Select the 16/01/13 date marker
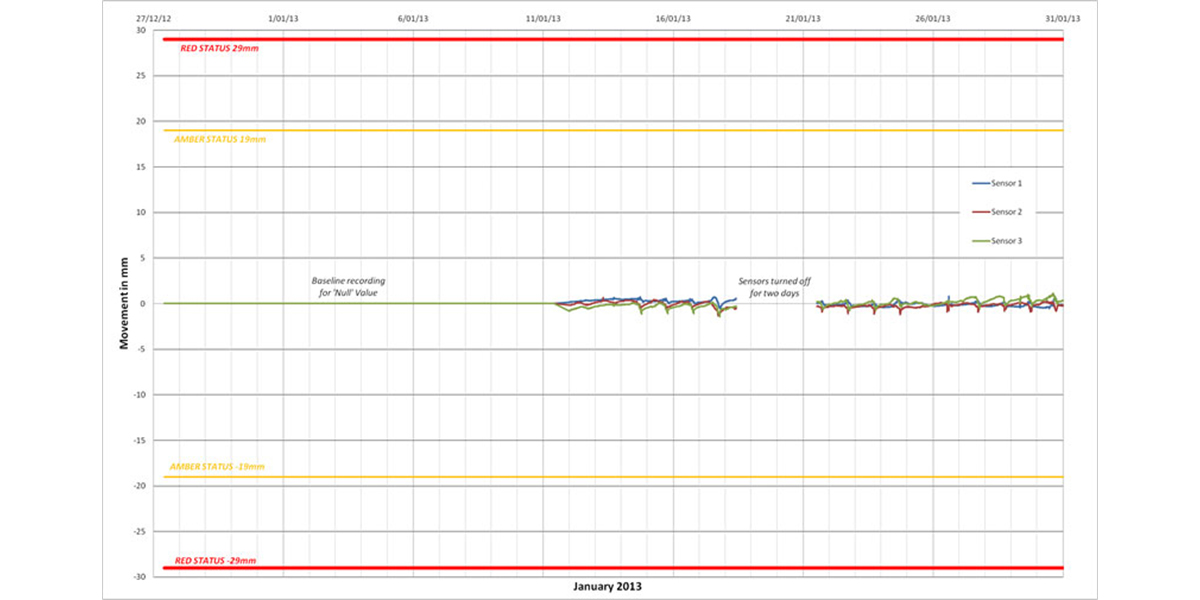1200x600 pixels. pyautogui.click(x=673, y=18)
